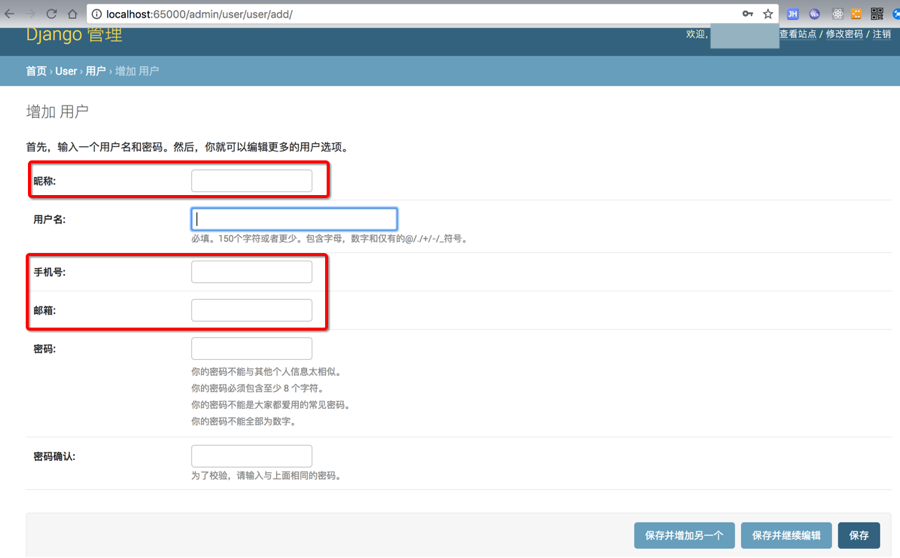Viewport: 900px width, 558px height.
Task: Open the saved passwords key icon
Action: (747, 14)
